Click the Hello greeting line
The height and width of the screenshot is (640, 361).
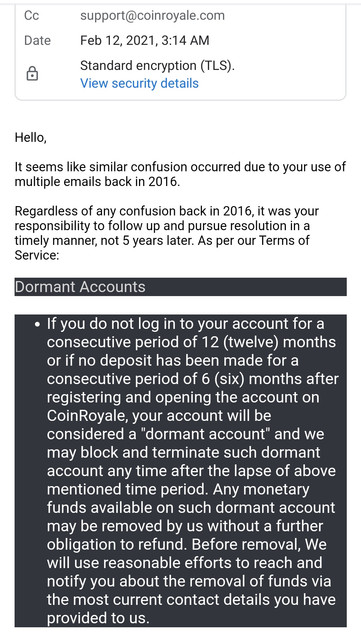tap(31, 138)
